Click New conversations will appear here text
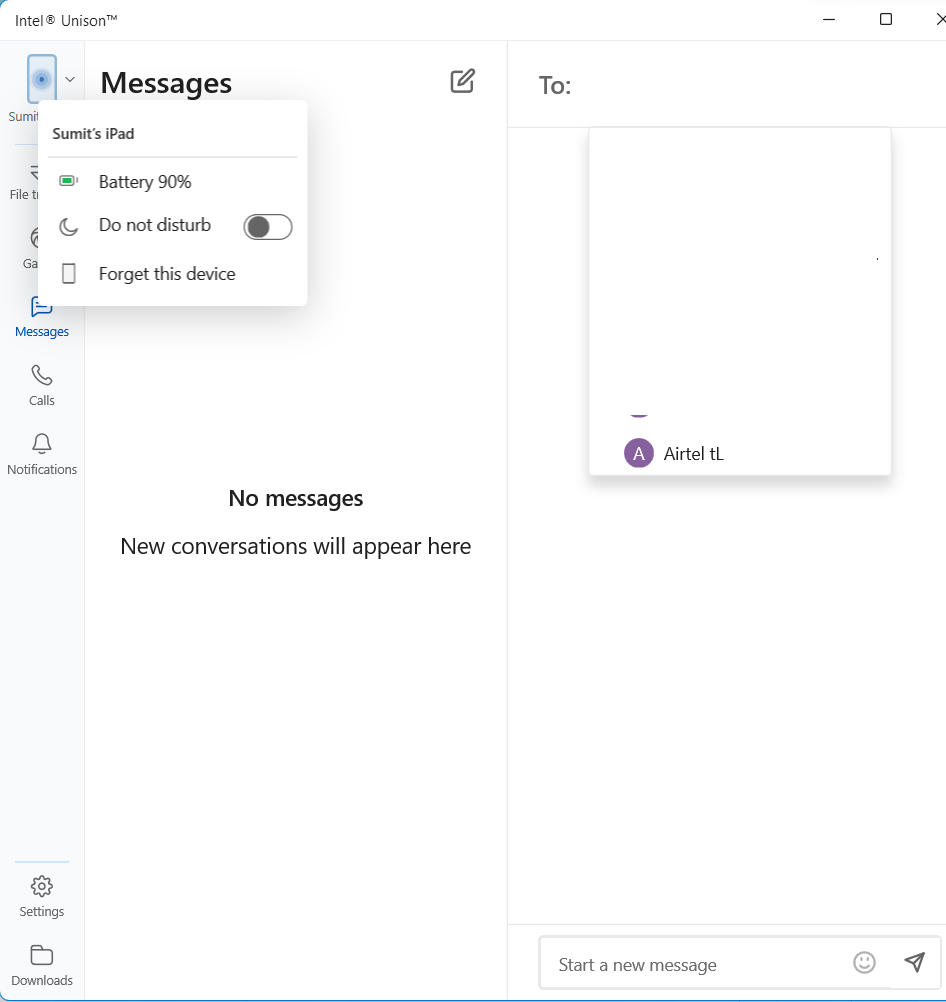Screen dimensions: 946x1002 tap(296, 546)
